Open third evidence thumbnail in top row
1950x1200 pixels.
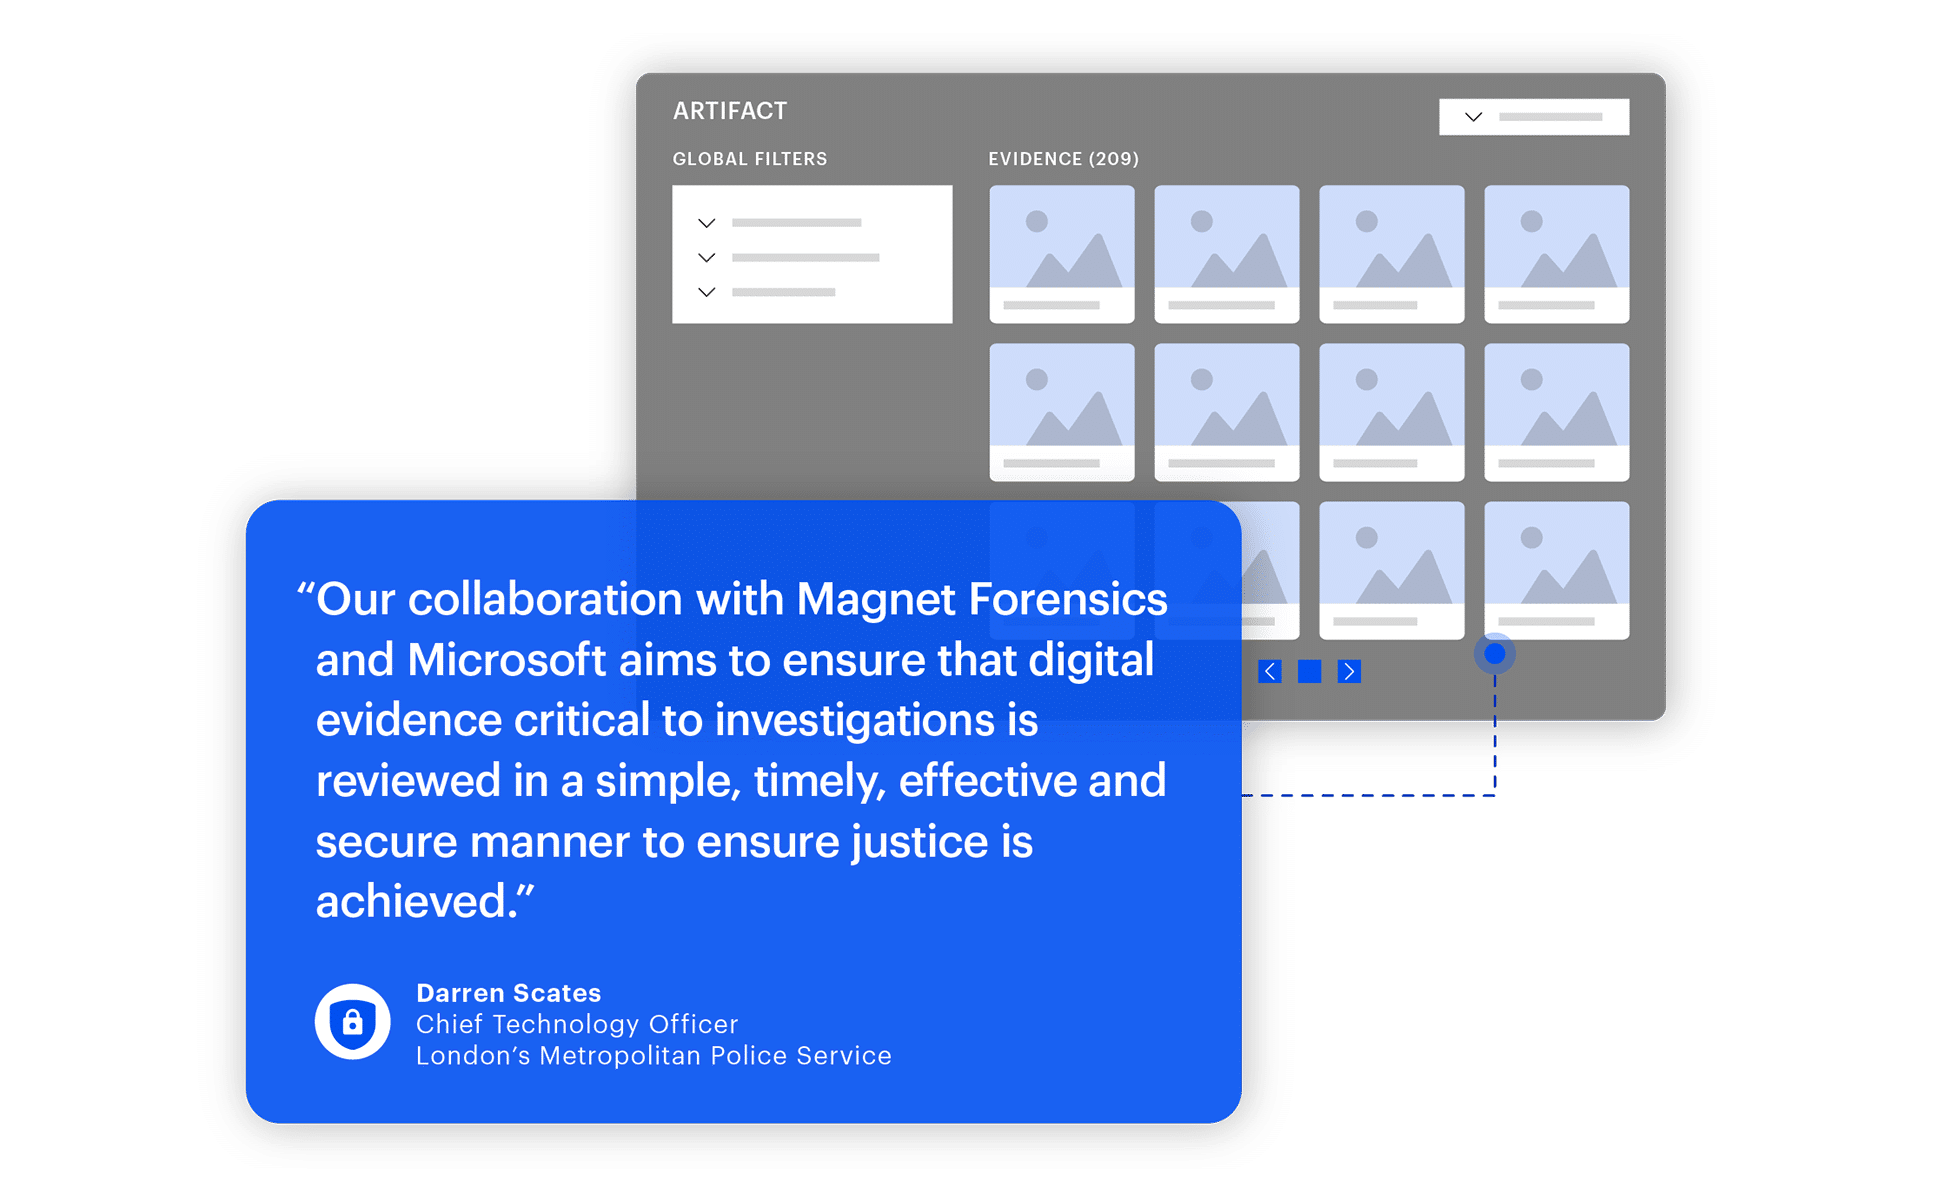1391,253
